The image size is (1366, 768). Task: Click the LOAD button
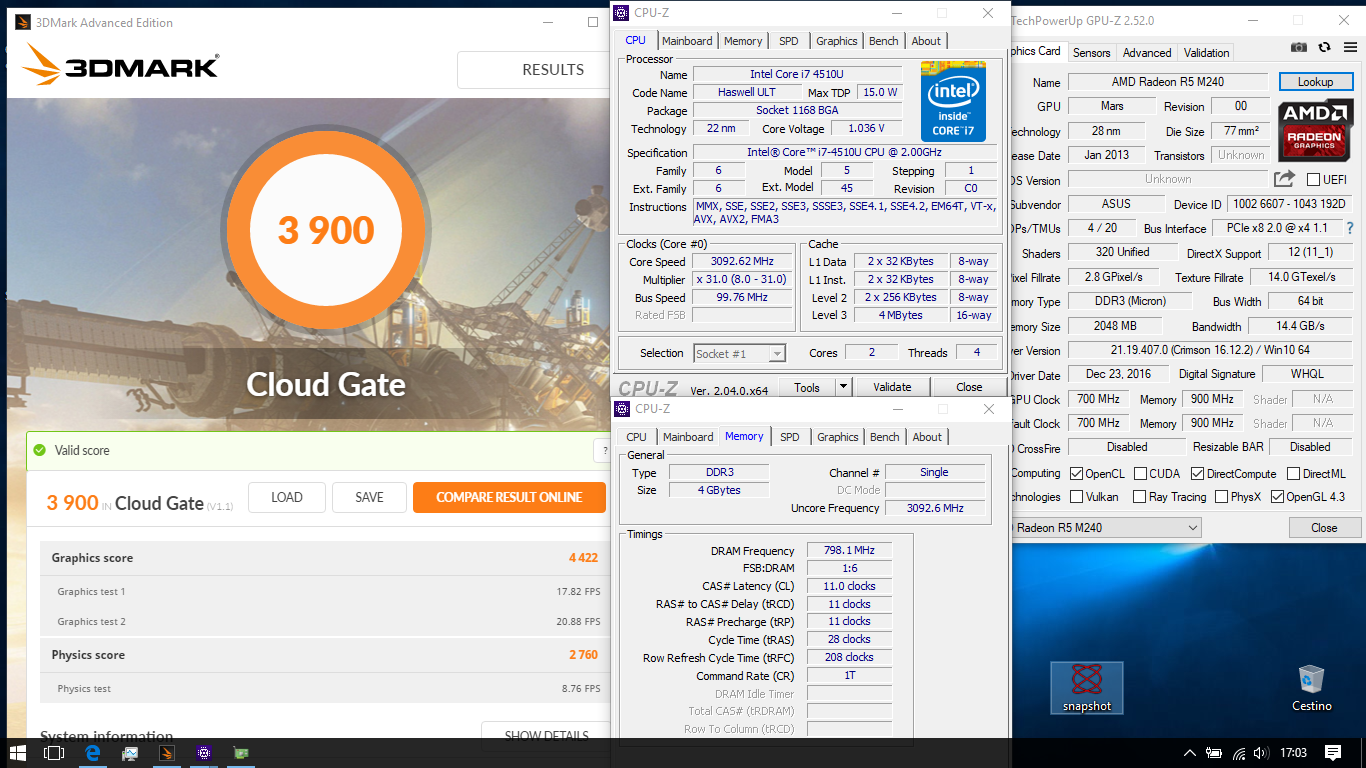click(x=287, y=497)
